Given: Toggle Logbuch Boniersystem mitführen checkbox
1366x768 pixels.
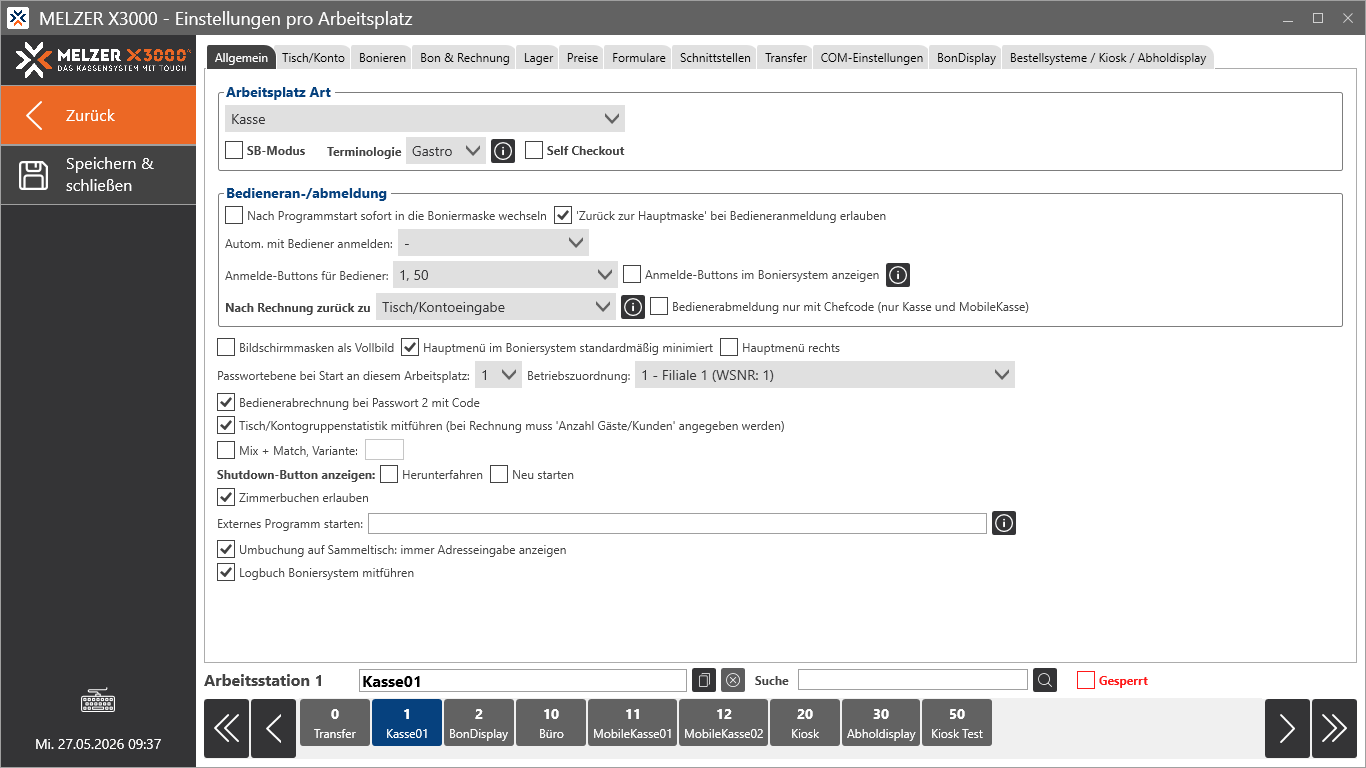Looking at the screenshot, I should (226, 573).
